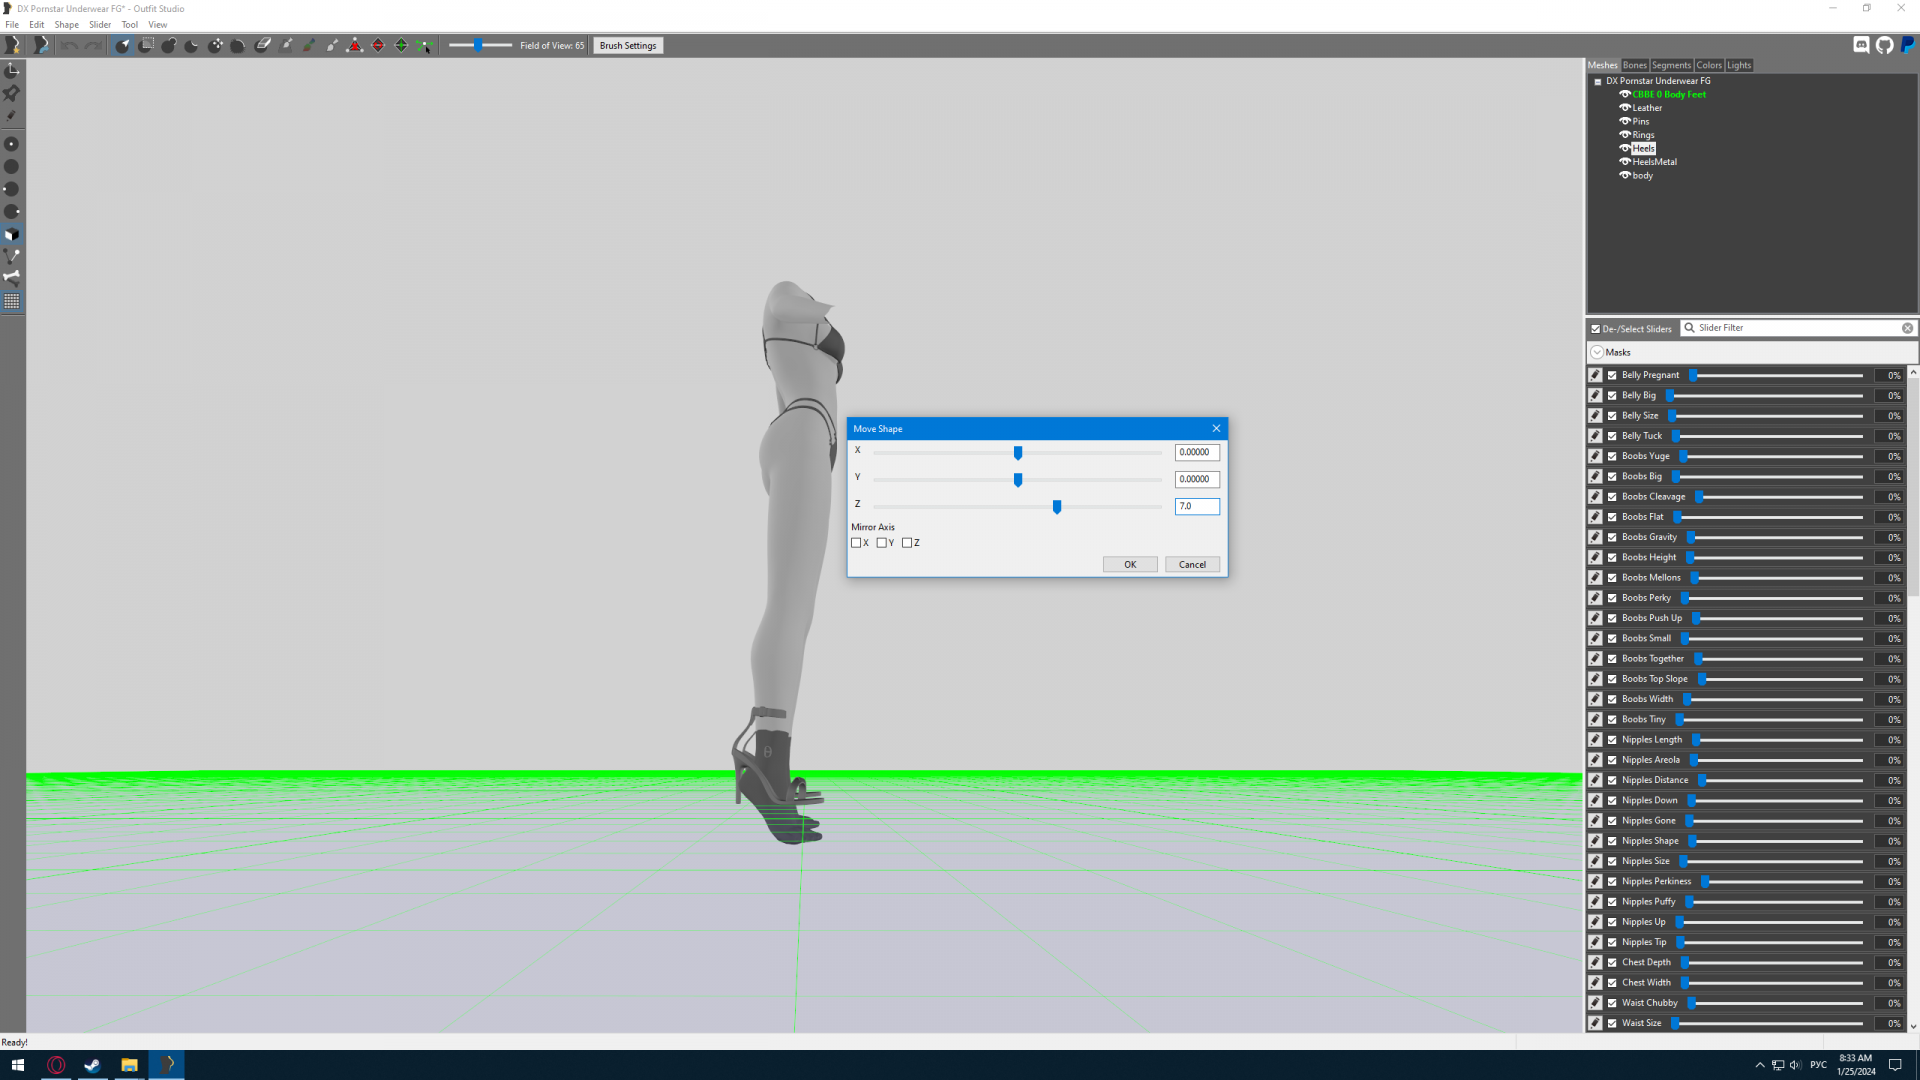The image size is (1920, 1080).
Task: Click the Z value input field
Action: [x=1196, y=506]
